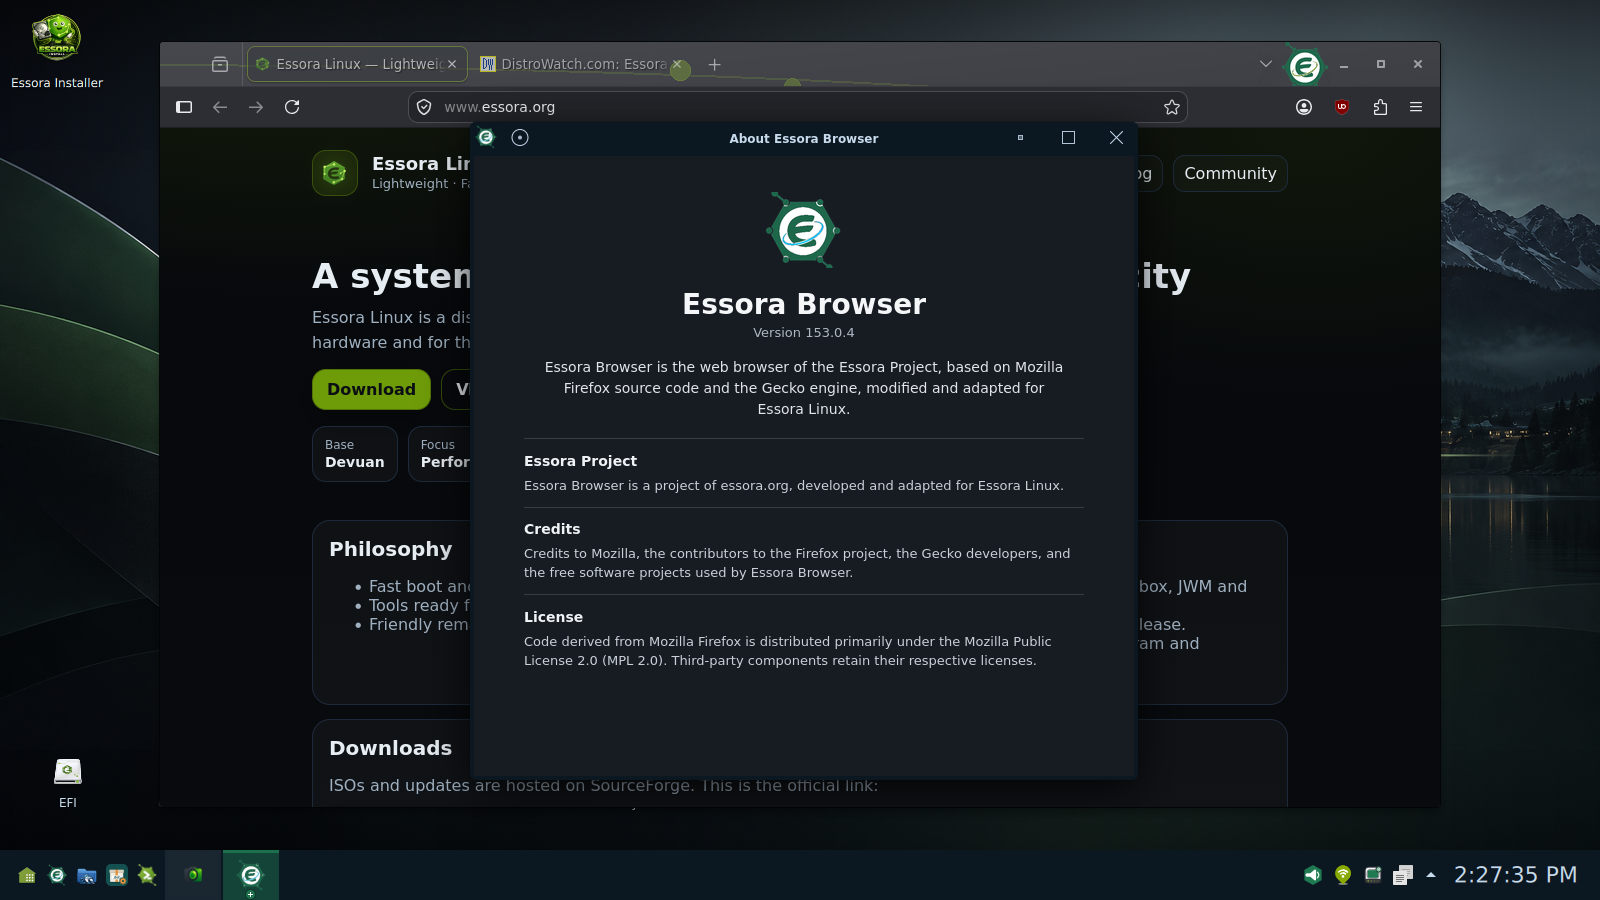Viewport: 1600px width, 900px height.
Task: Open the browser account menu icon
Action: 1304,107
